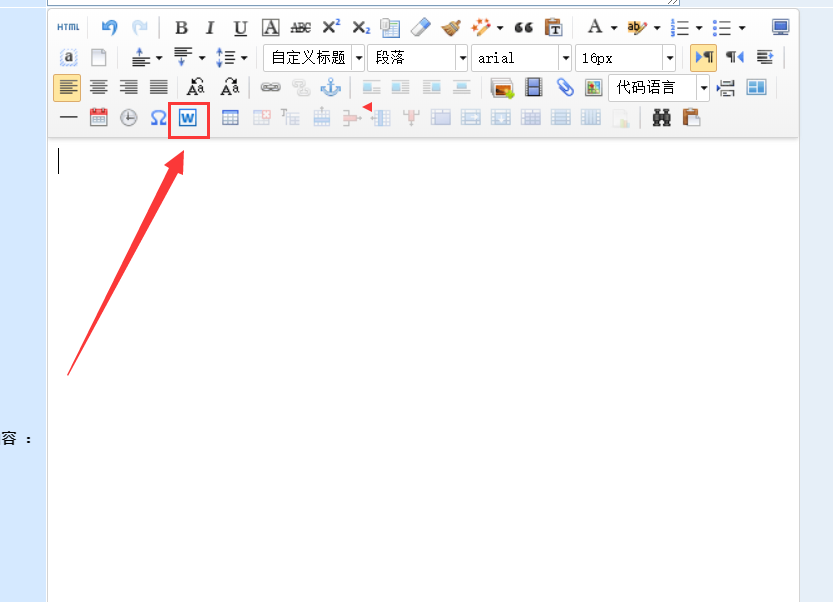Insert date using the calendar icon
833x602 pixels.
(99, 118)
